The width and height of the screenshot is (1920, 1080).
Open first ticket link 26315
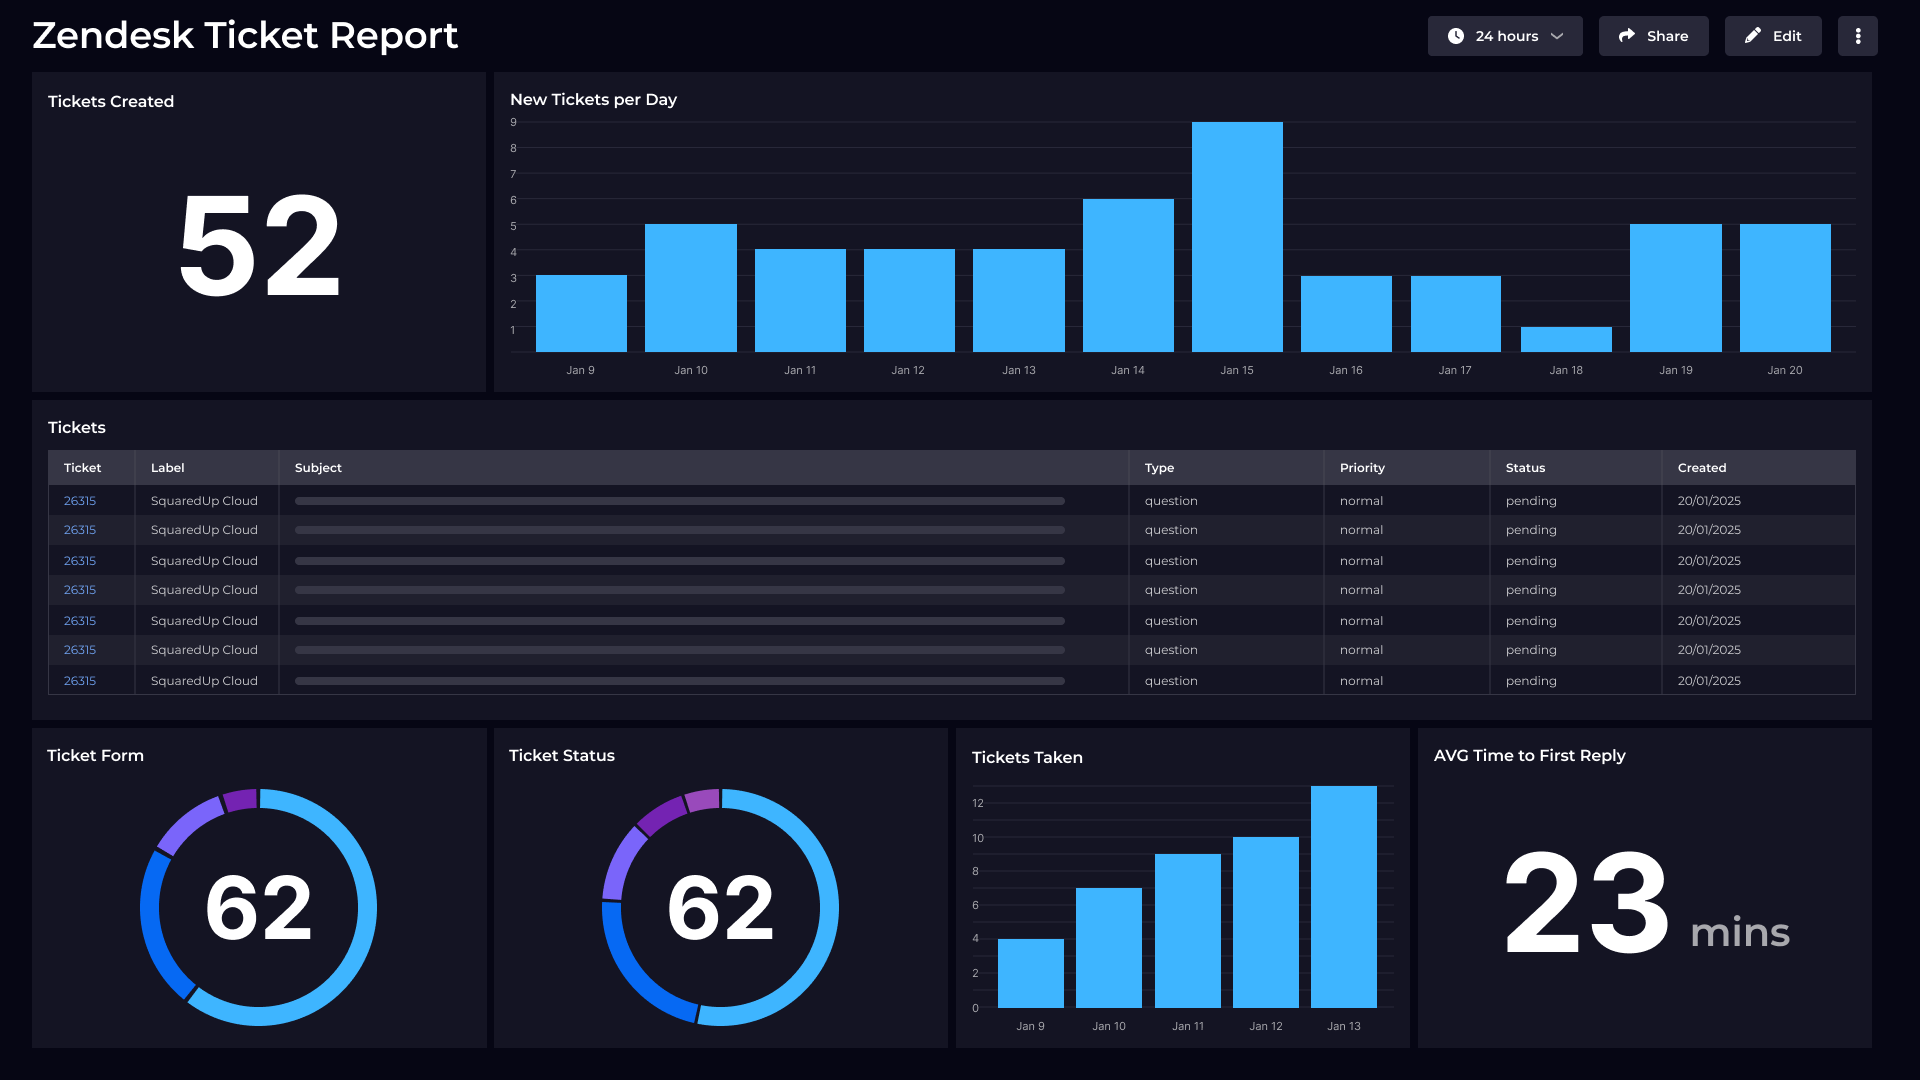coord(80,501)
